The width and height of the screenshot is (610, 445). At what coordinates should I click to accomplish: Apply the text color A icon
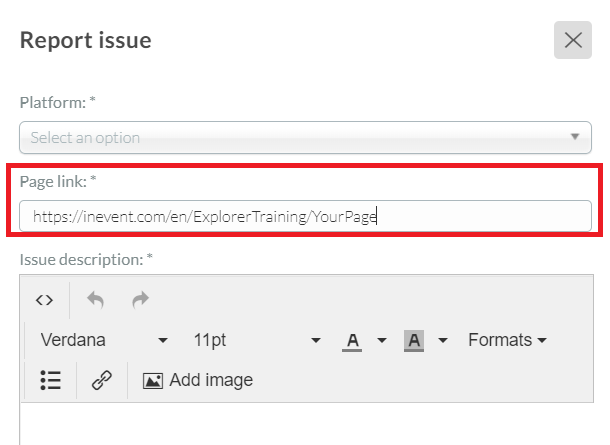[352, 341]
